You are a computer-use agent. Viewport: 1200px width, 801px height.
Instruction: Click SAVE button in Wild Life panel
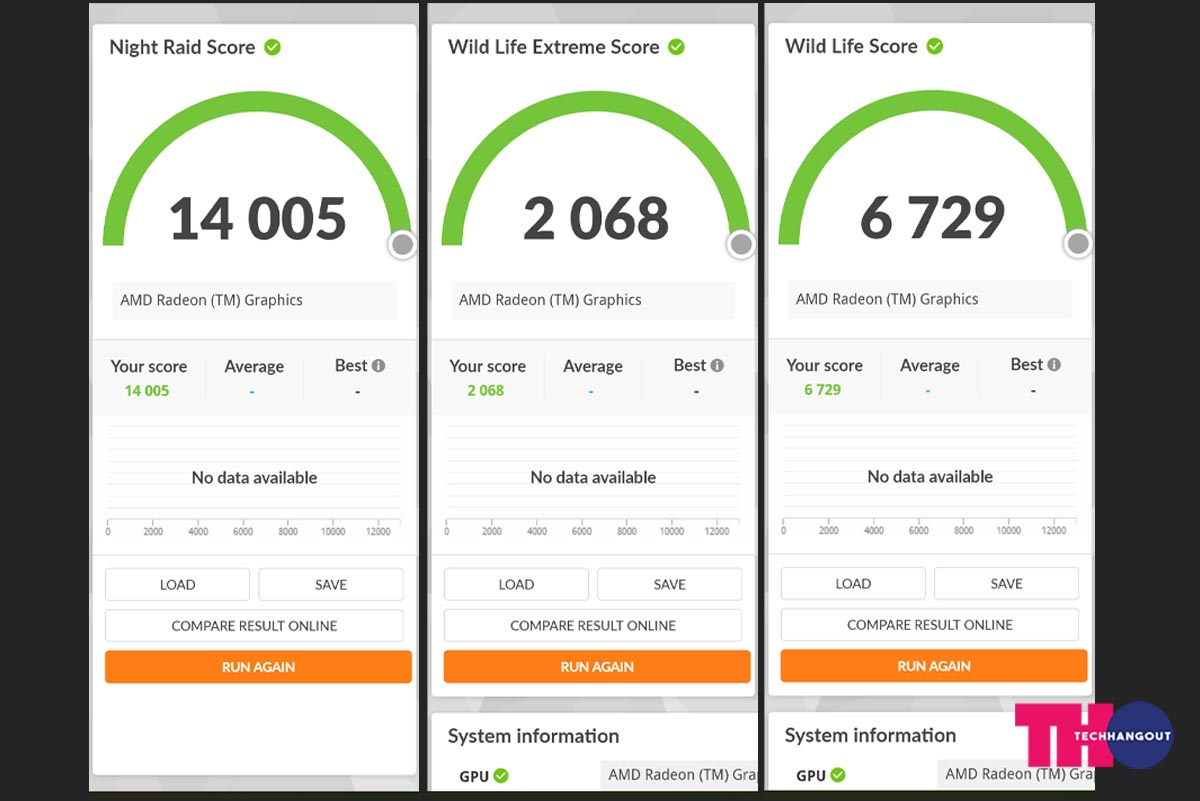[1007, 584]
